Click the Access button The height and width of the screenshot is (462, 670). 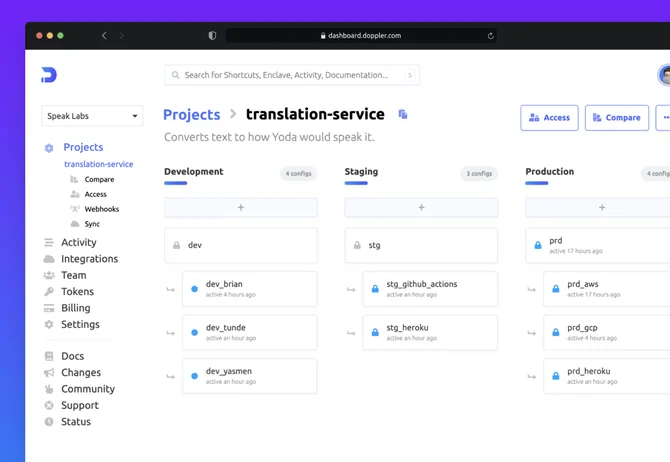click(549, 118)
